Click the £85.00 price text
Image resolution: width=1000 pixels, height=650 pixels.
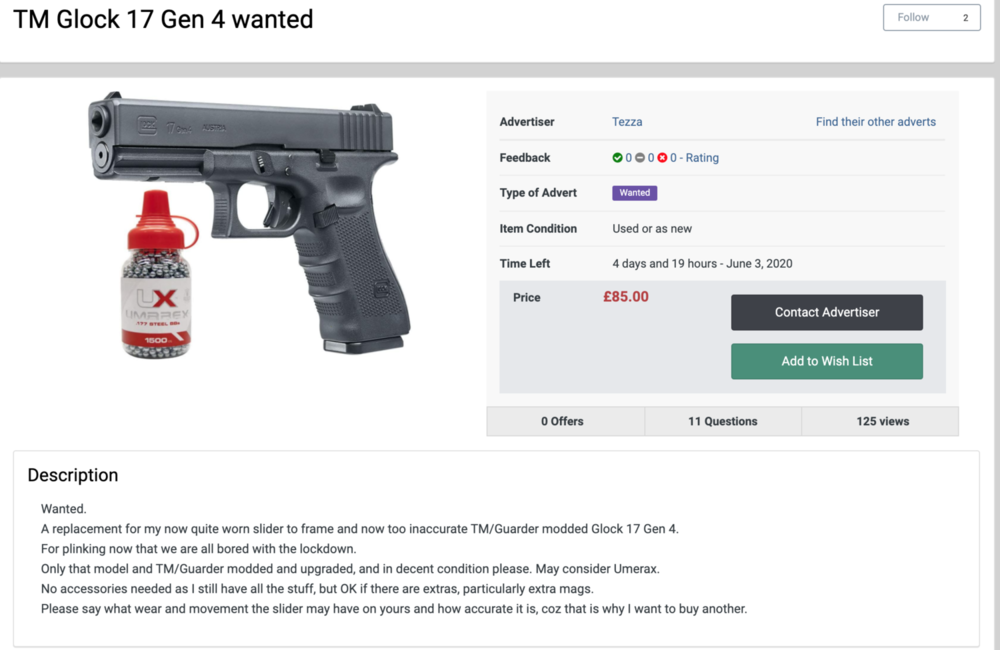[x=626, y=297]
